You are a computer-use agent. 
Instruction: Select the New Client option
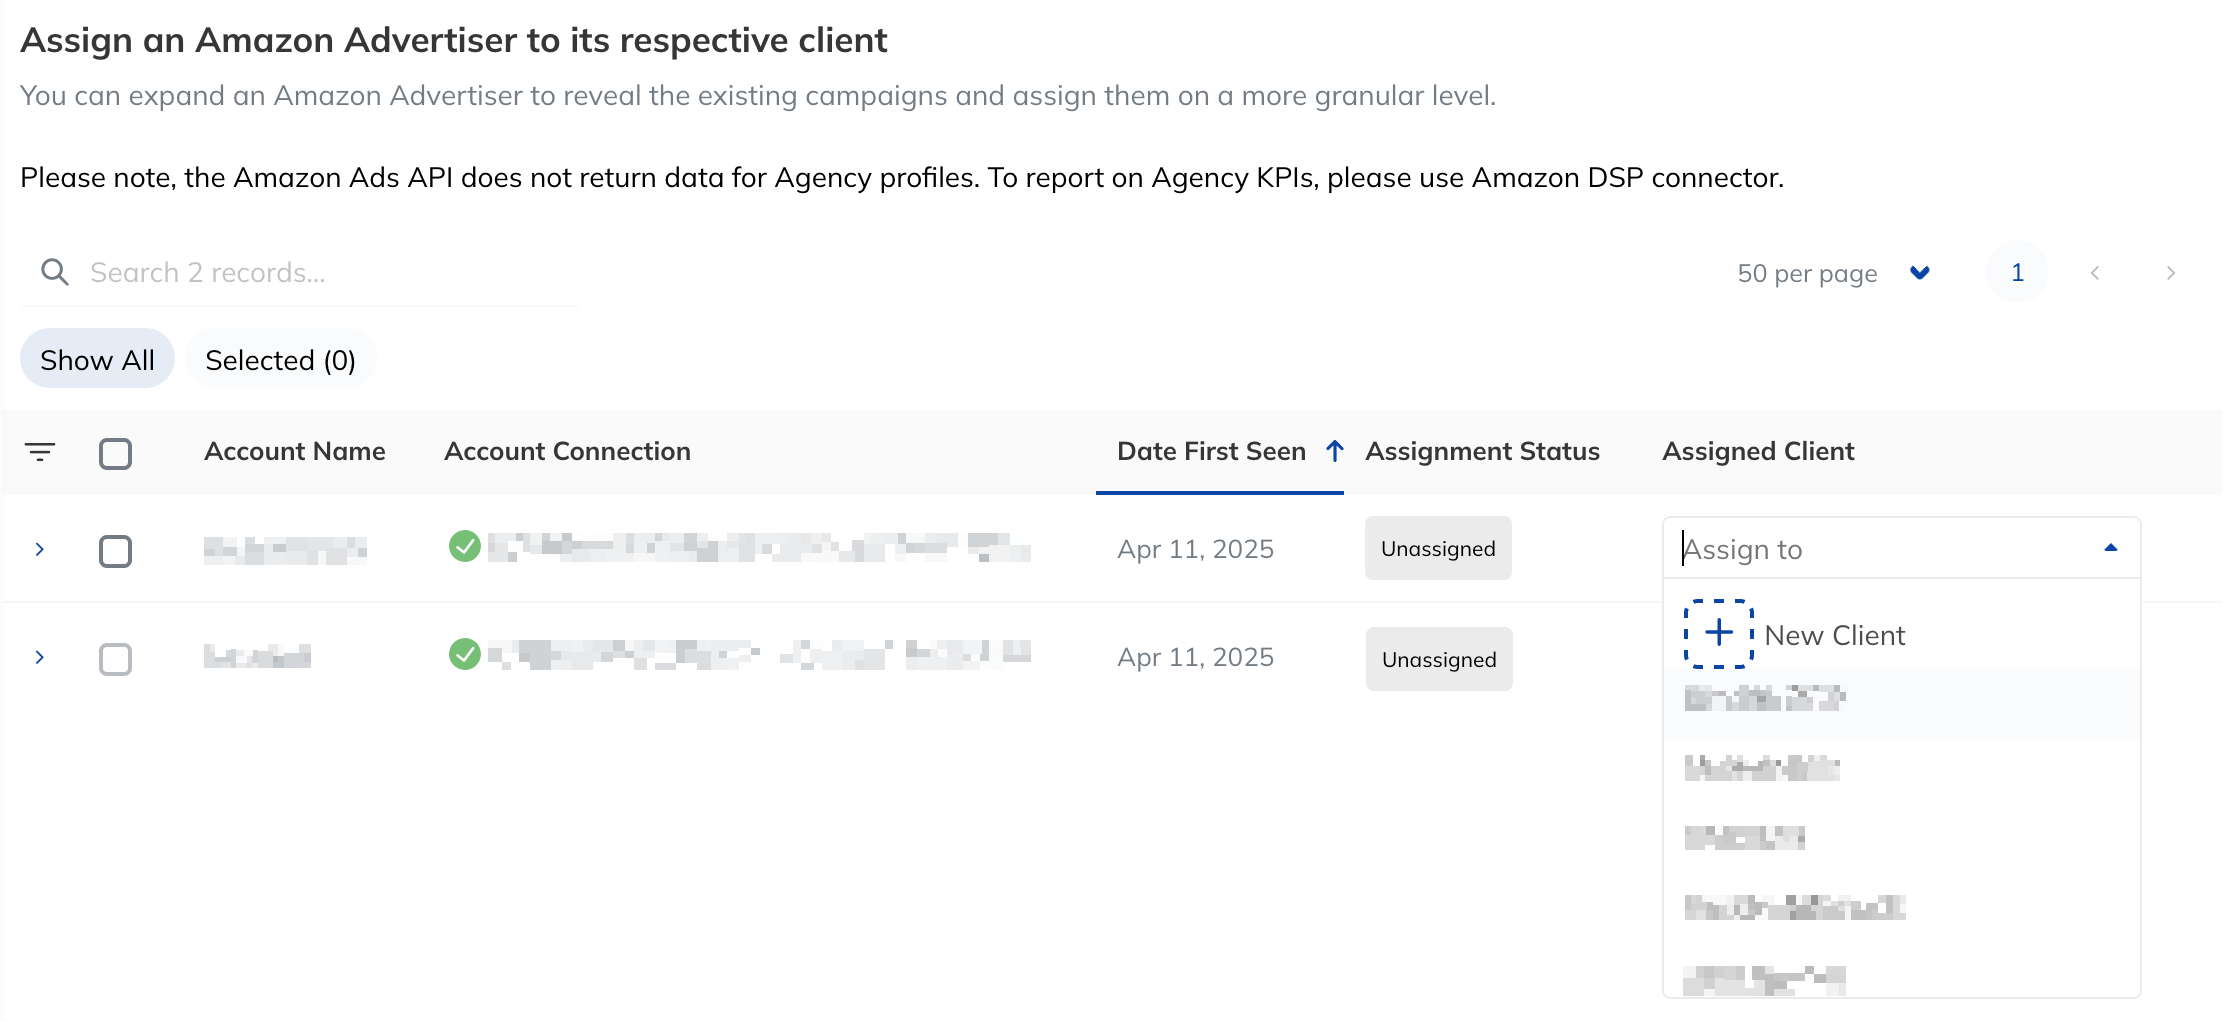(x=1834, y=634)
